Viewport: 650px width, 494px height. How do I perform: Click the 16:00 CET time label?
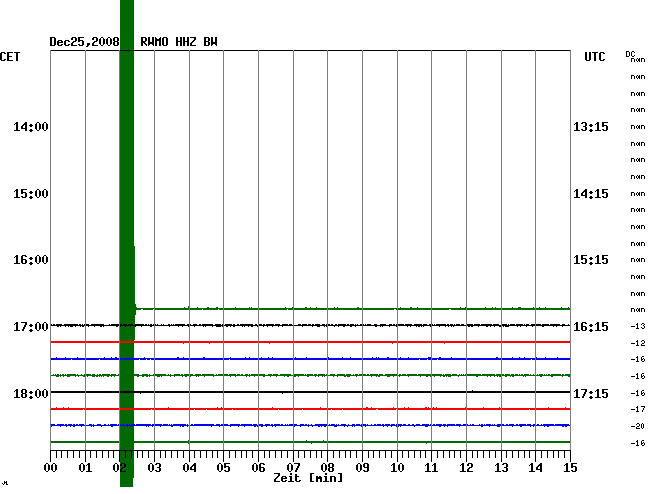coord(31,260)
